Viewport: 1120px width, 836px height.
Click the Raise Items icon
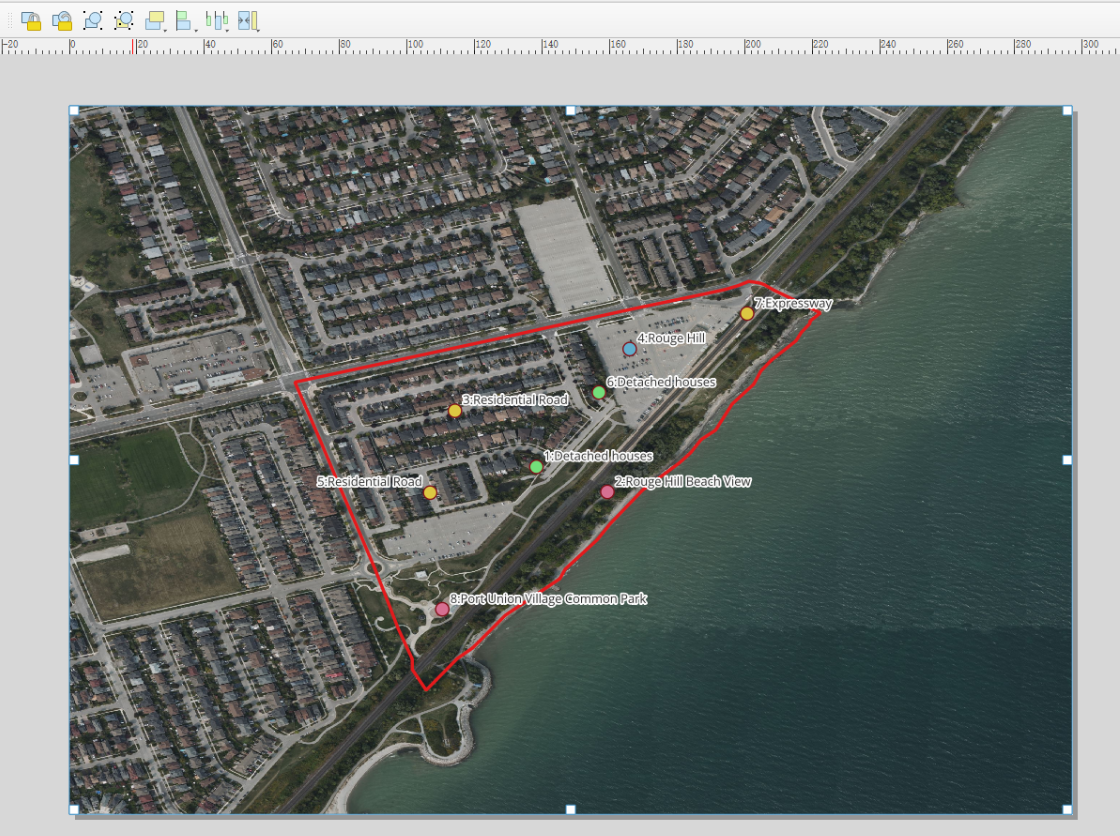tap(154, 21)
